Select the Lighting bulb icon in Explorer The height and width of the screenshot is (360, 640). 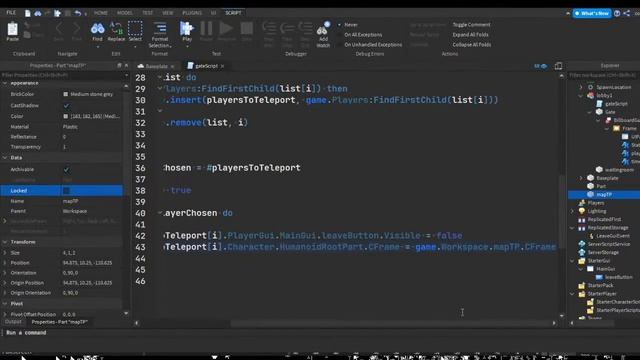(582, 211)
